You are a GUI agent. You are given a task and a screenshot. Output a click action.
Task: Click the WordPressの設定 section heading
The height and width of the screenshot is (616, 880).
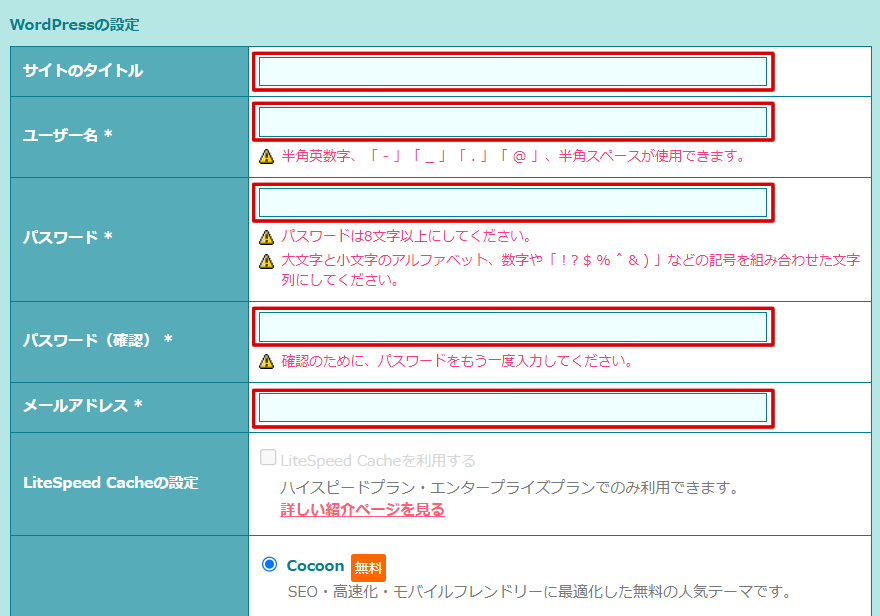[x=75, y=24]
